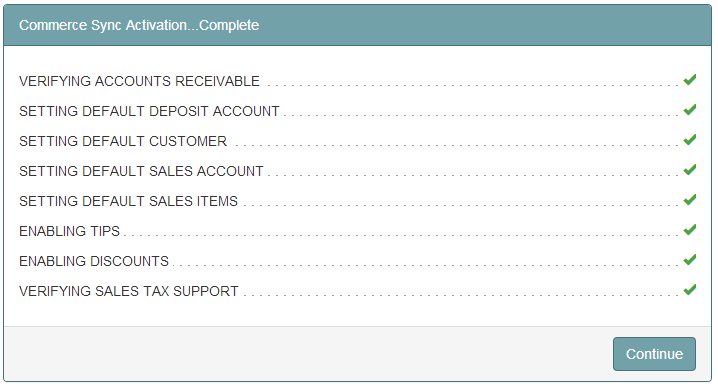
Task: Click the checkmark next to Setting Default Sales Account
Action: 690,169
